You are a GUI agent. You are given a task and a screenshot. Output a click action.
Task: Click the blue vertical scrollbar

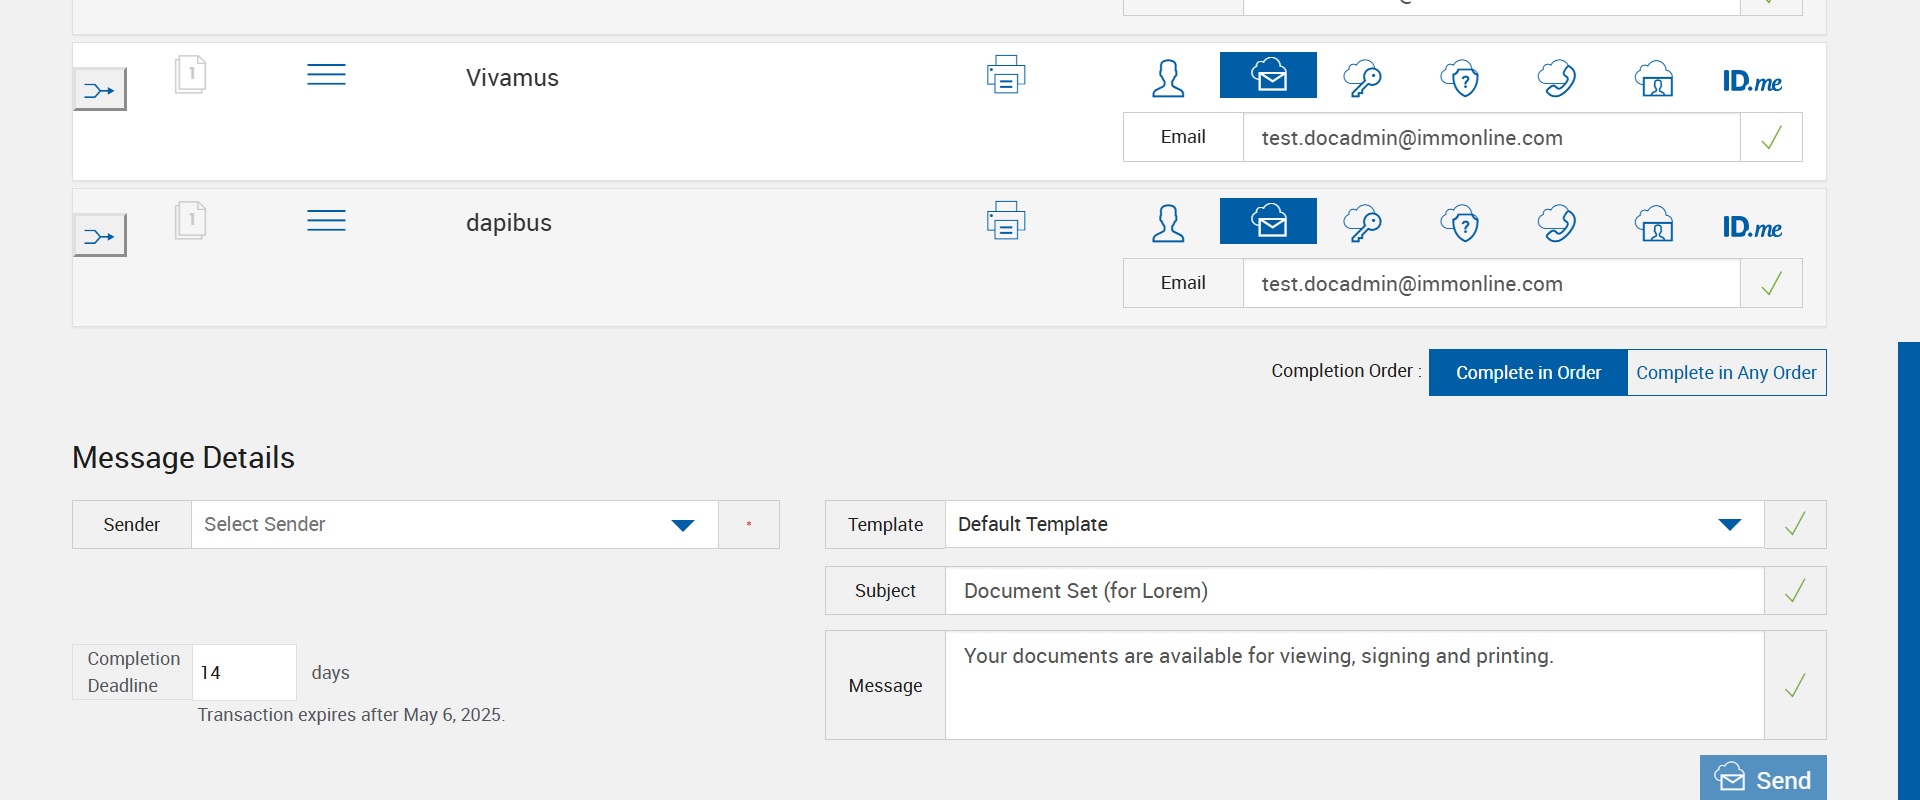pyautogui.click(x=1908, y=570)
